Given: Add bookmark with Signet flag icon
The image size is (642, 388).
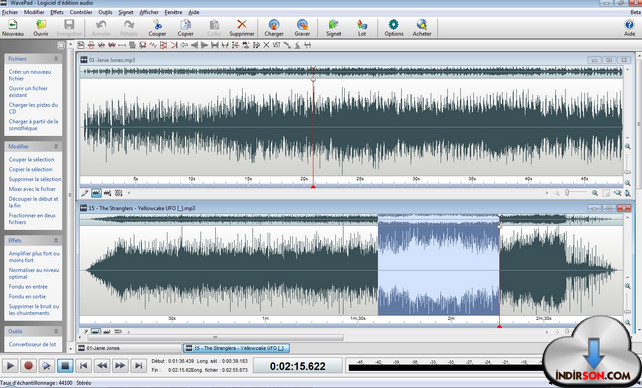Looking at the screenshot, I should [x=334, y=27].
